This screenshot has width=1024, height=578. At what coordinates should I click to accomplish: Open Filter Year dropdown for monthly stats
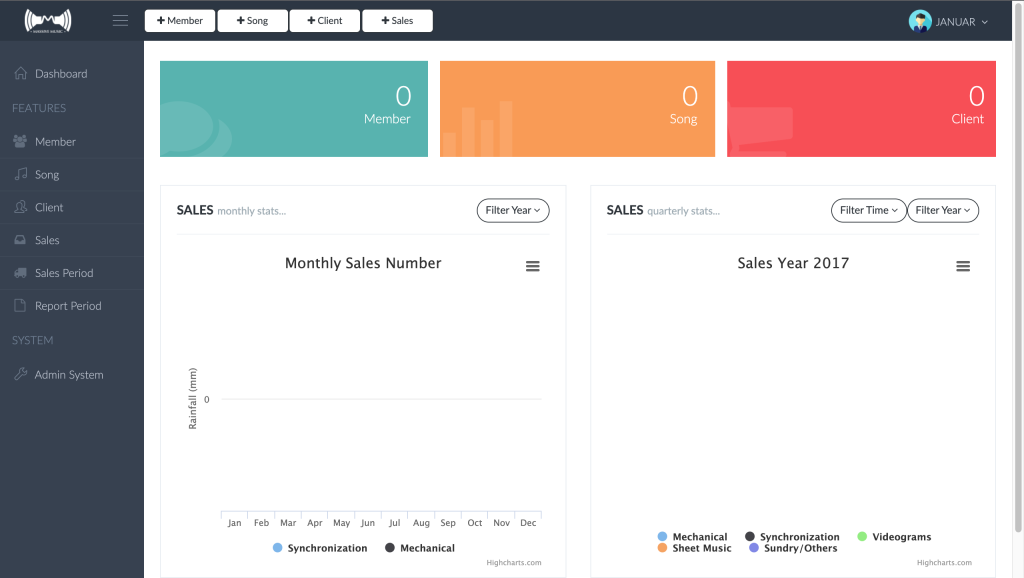pyautogui.click(x=513, y=210)
